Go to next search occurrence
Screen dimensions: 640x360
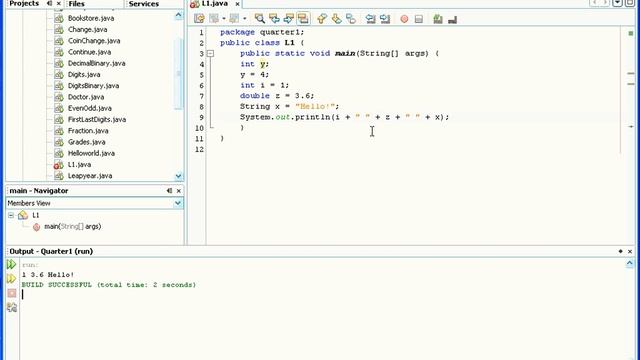click(x=289, y=18)
